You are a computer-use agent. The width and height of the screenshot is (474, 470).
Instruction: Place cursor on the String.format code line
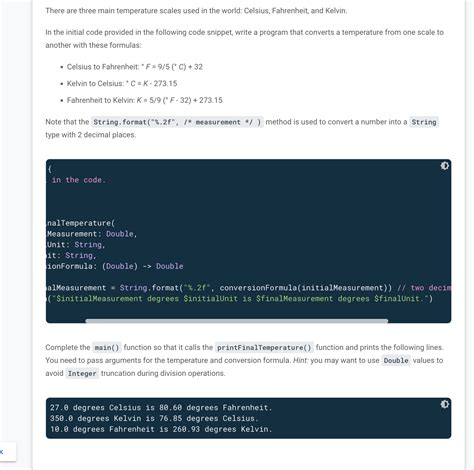[x=248, y=288]
